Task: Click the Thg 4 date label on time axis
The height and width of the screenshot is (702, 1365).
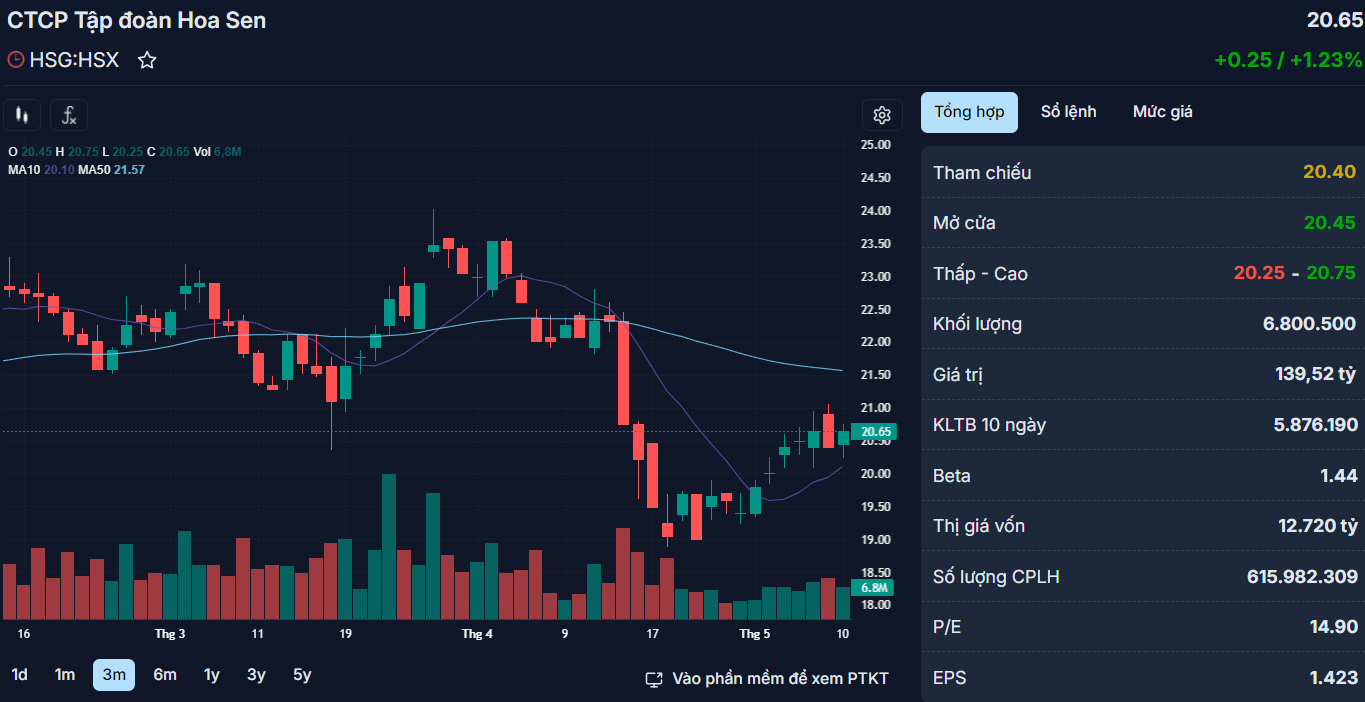Action: (477, 634)
